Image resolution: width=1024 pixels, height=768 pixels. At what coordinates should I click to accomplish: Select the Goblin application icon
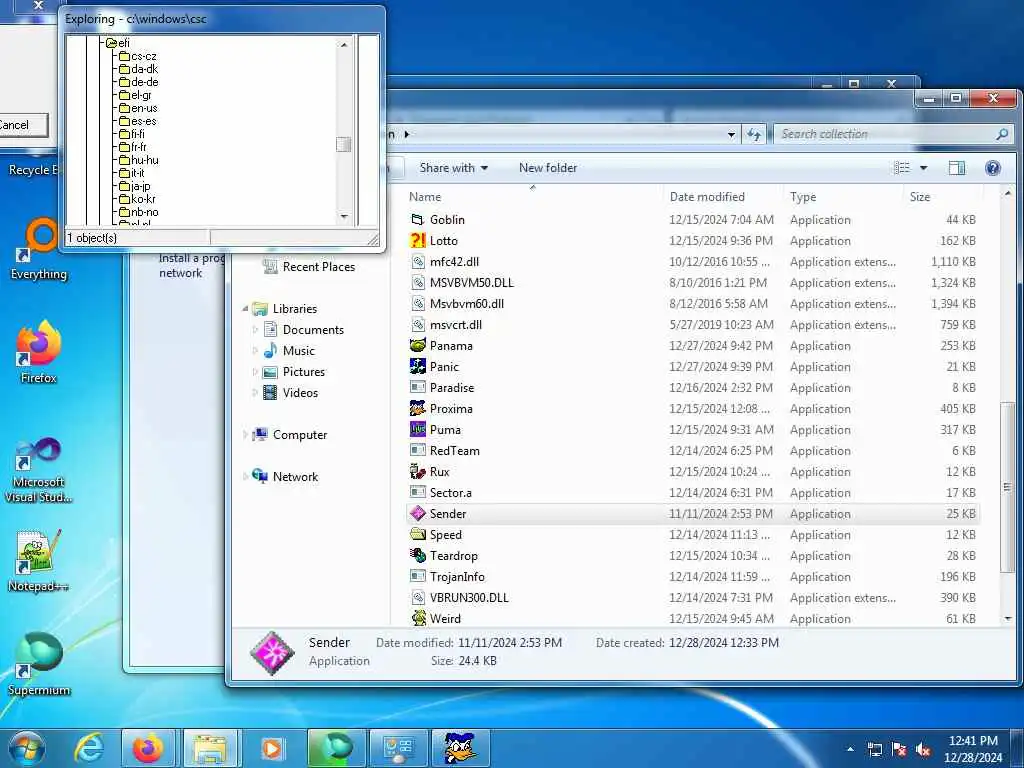pos(417,219)
